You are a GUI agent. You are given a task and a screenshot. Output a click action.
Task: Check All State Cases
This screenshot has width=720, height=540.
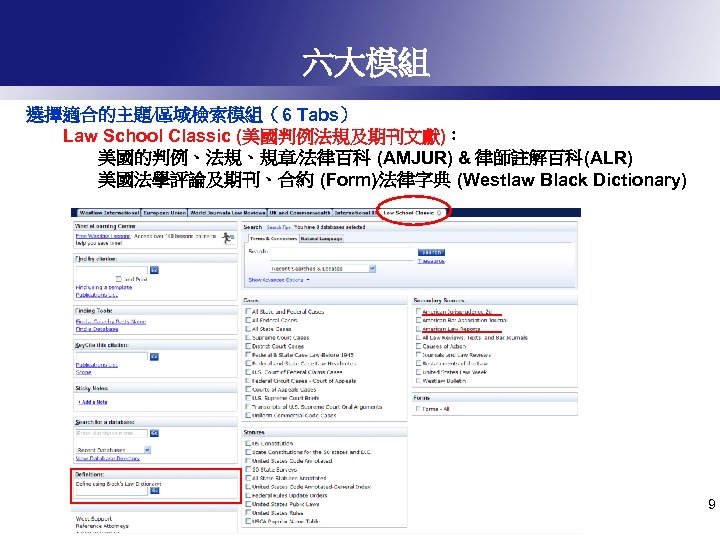click(248, 329)
